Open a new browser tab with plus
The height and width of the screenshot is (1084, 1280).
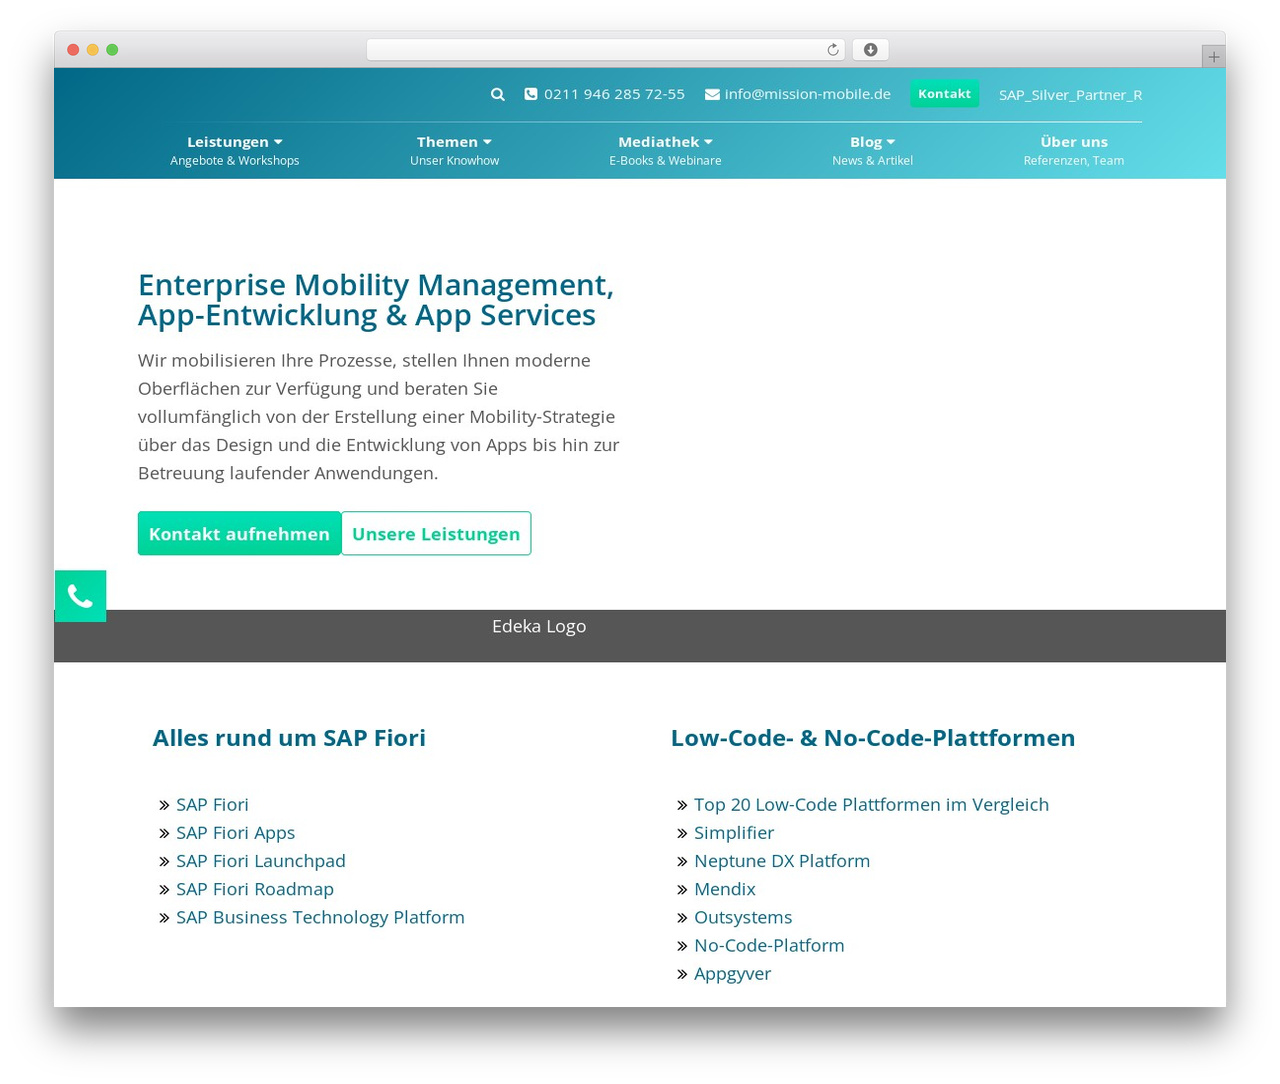coord(1213,57)
